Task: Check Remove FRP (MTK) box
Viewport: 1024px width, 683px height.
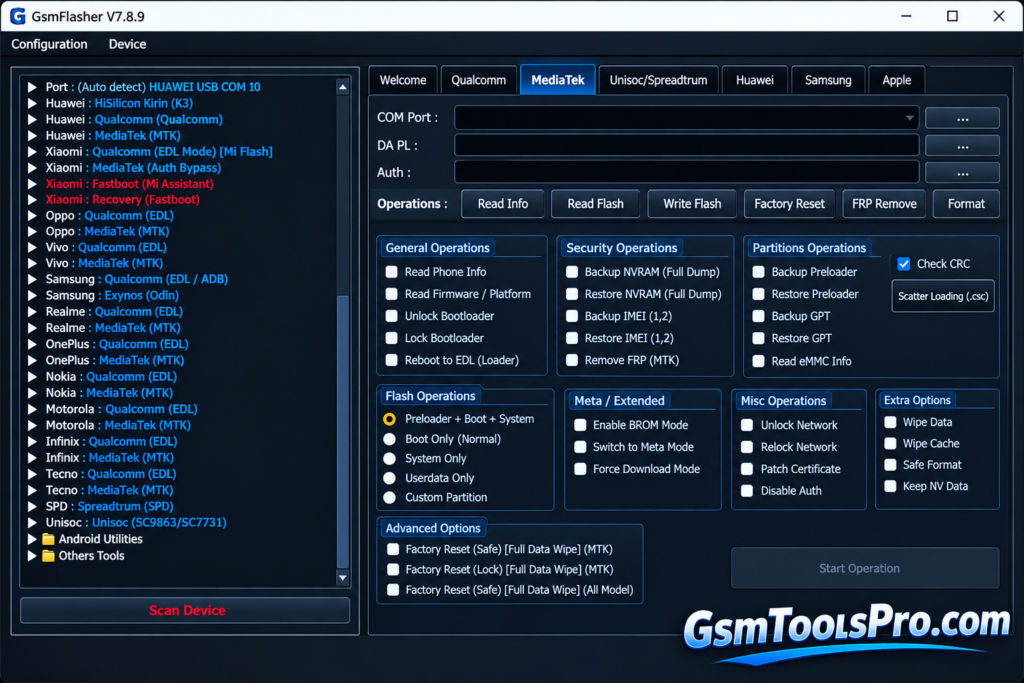Action: (x=572, y=360)
